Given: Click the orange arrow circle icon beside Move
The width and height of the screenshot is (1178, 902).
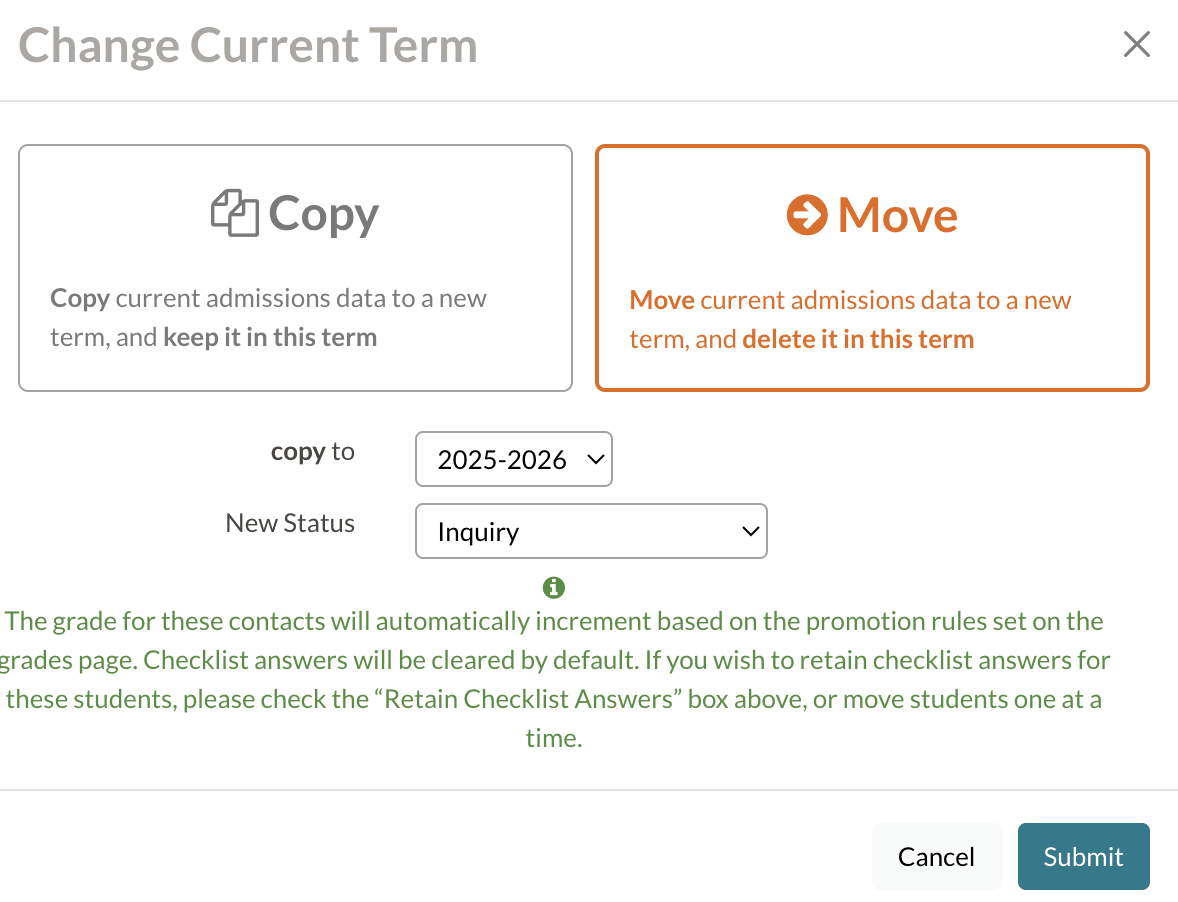Looking at the screenshot, I should click(807, 215).
